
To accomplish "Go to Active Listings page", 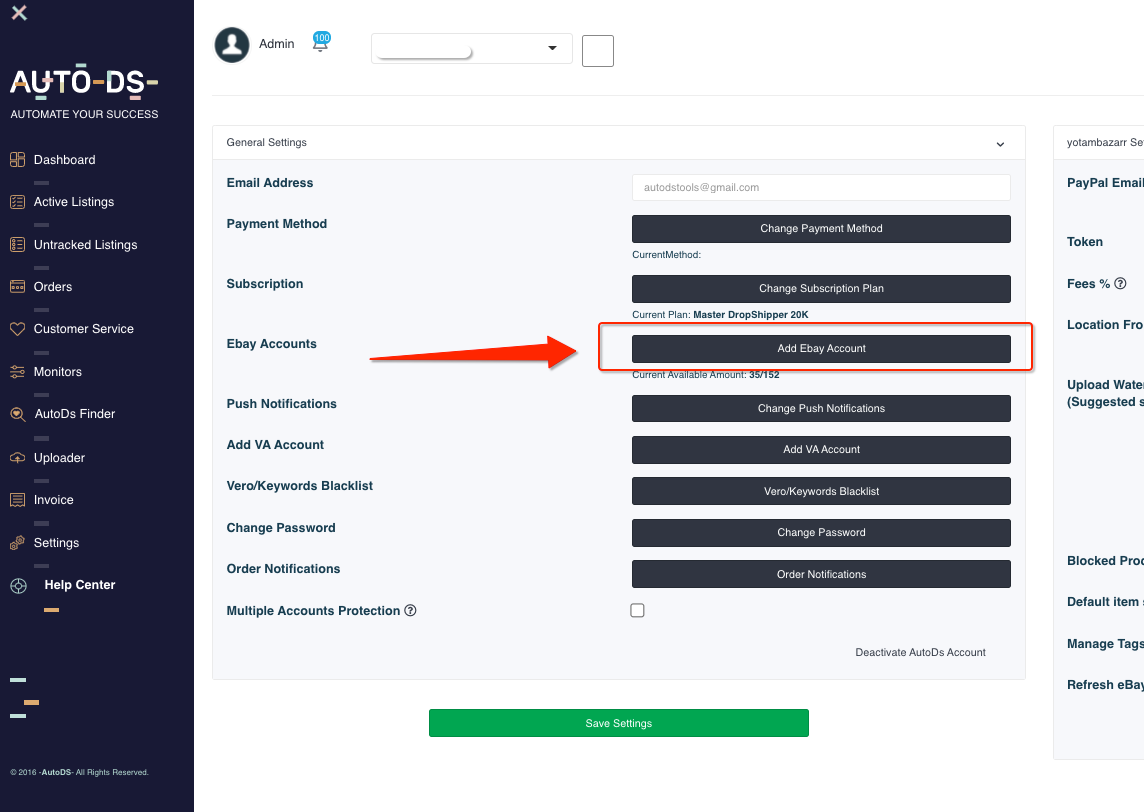I will click(x=74, y=202).
